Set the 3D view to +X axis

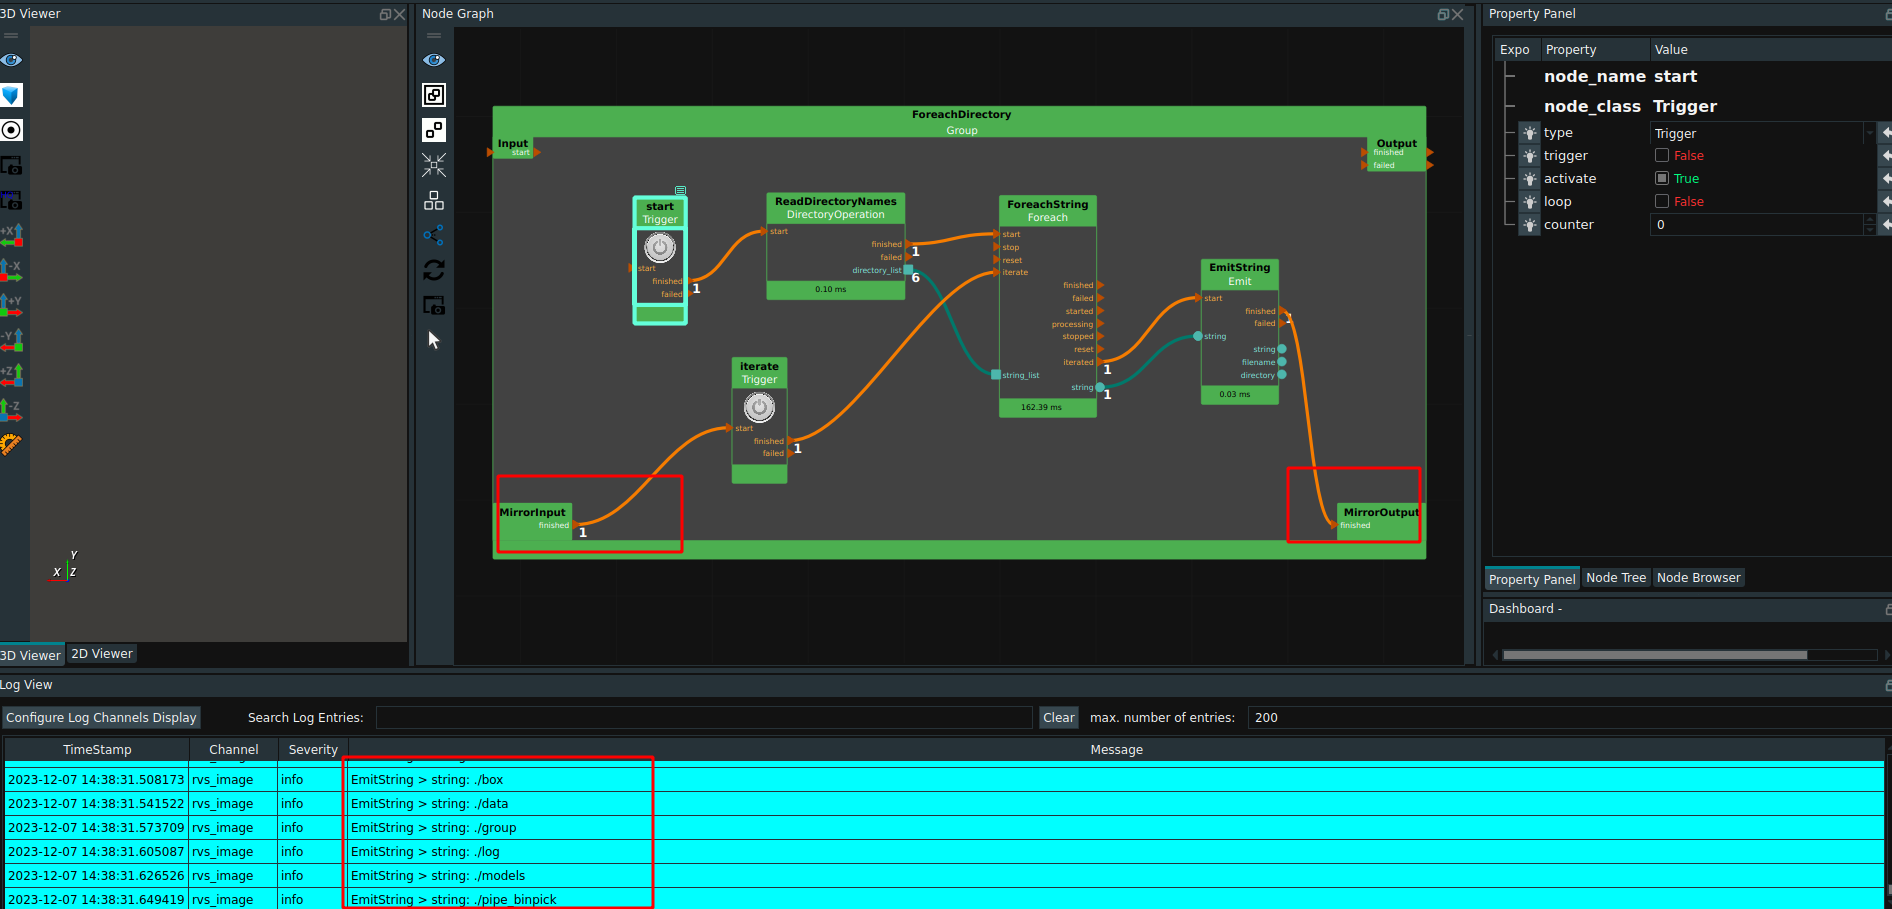tap(11, 235)
